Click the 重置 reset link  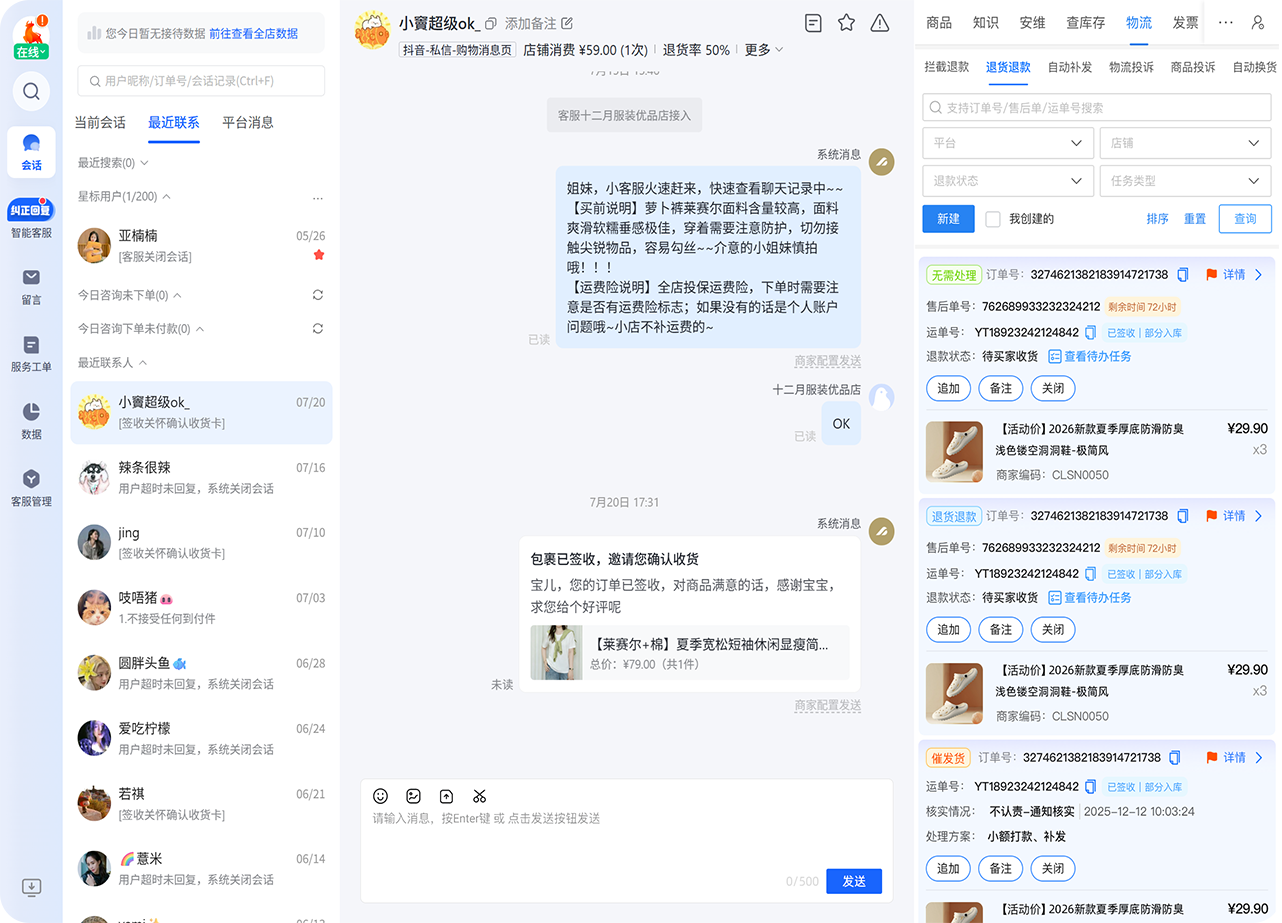pos(1195,219)
